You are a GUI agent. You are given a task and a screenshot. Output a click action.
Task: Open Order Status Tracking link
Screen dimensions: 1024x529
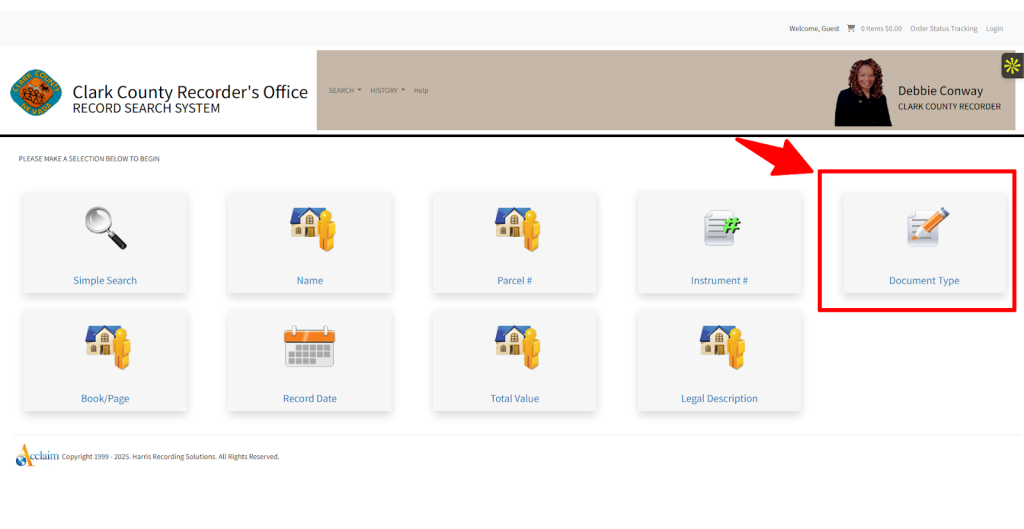(943, 28)
